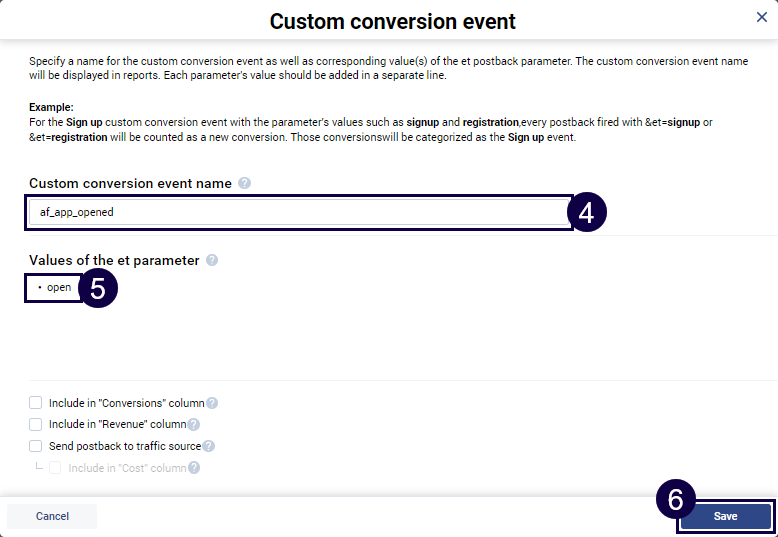Viewport: 778px width, 537px height.
Task: Show help for the Conversions column option
Action: point(212,403)
